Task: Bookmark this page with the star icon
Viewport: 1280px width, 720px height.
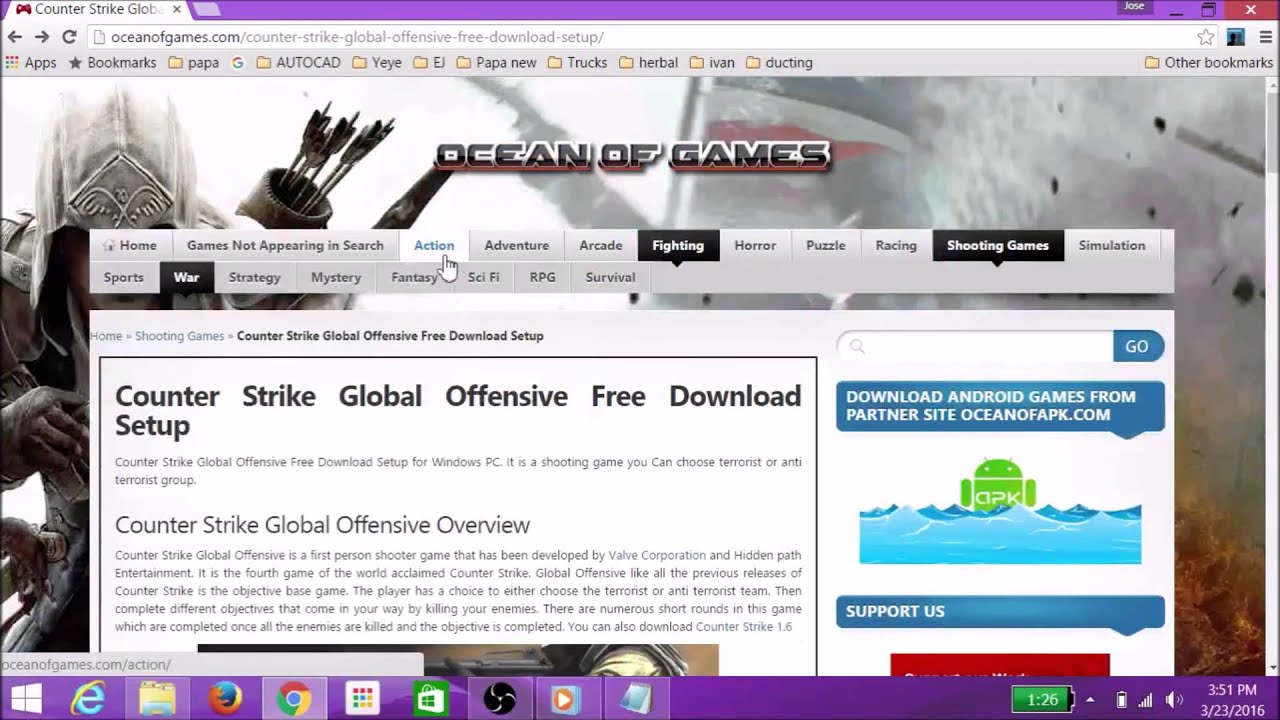Action: (x=1206, y=37)
